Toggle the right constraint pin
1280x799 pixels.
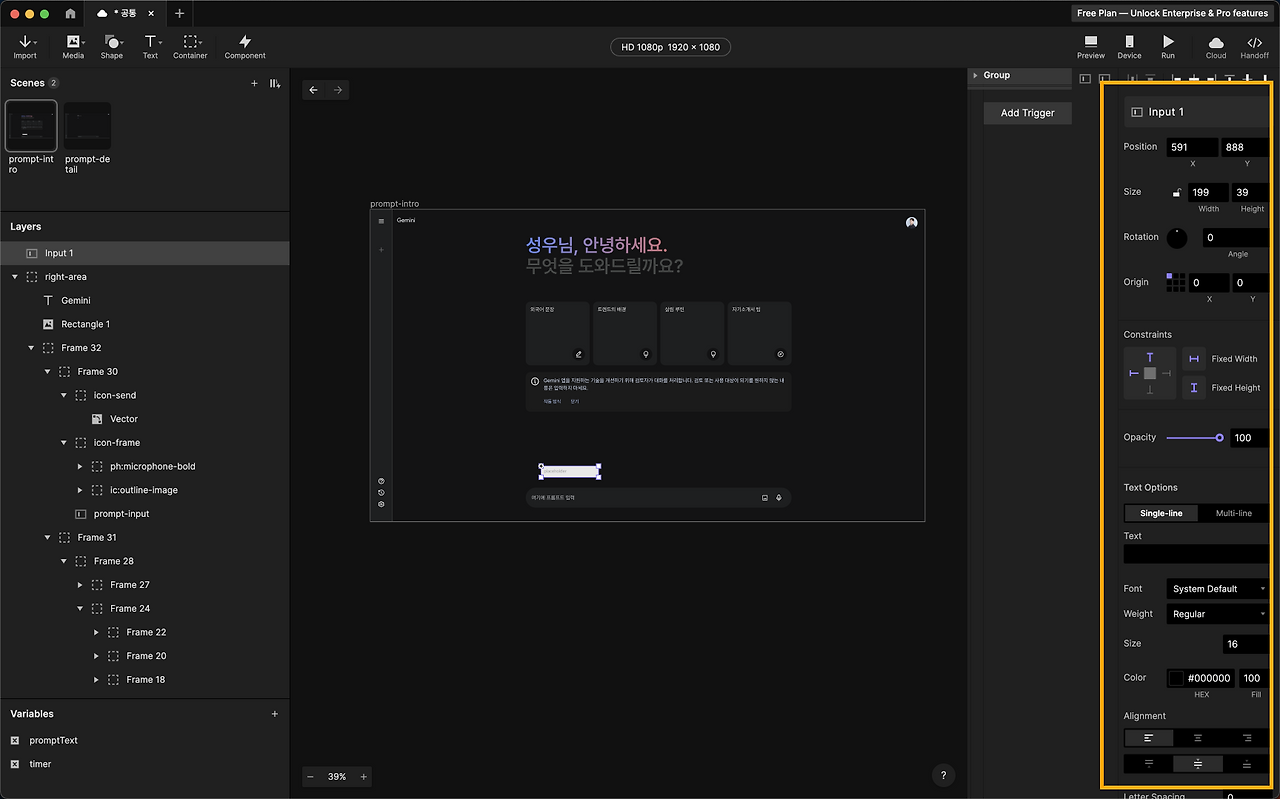click(x=1166, y=373)
